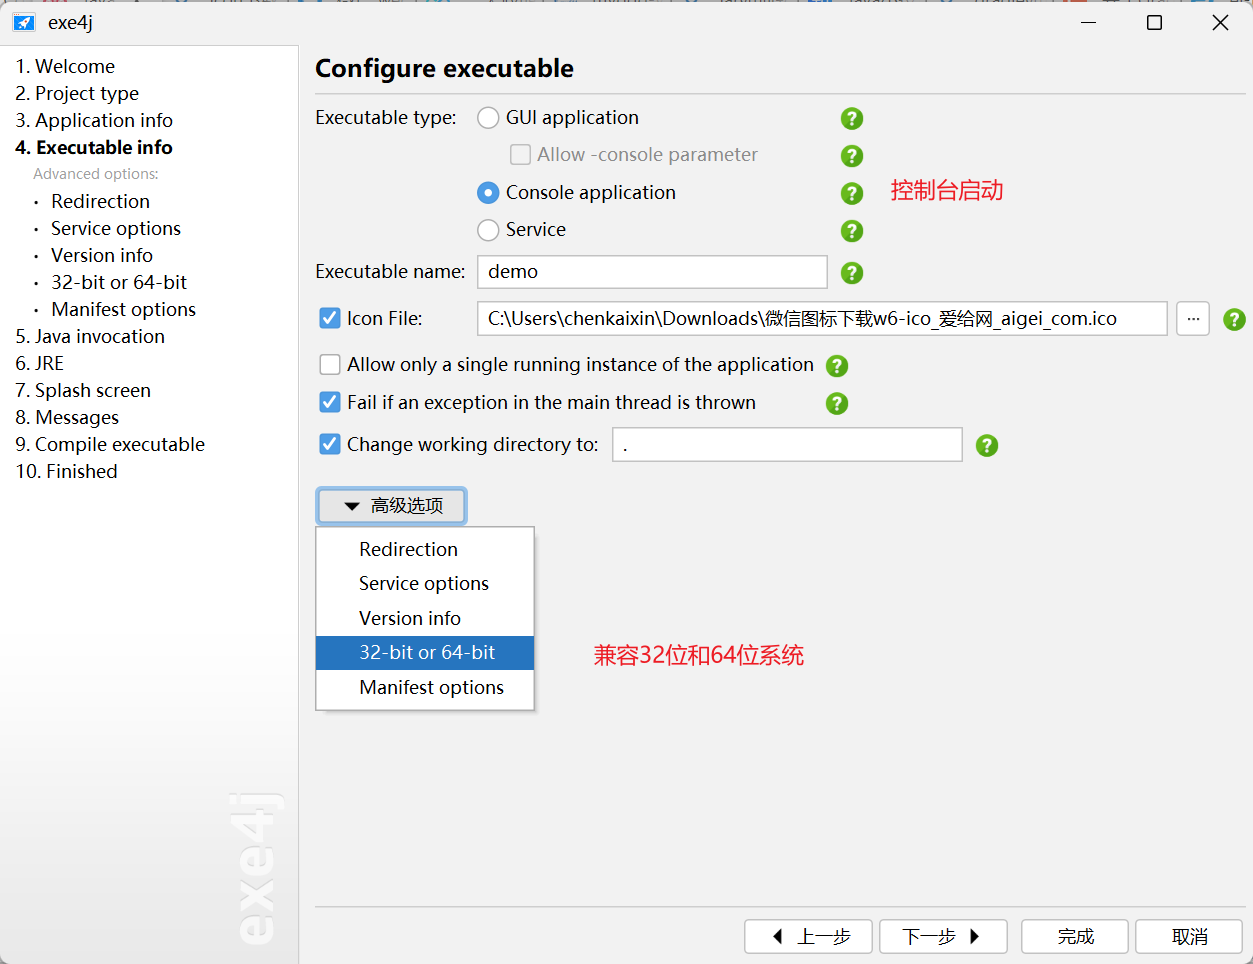Image resolution: width=1253 pixels, height=964 pixels.
Task: Click help icon beside GUI application
Action: pyautogui.click(x=852, y=119)
